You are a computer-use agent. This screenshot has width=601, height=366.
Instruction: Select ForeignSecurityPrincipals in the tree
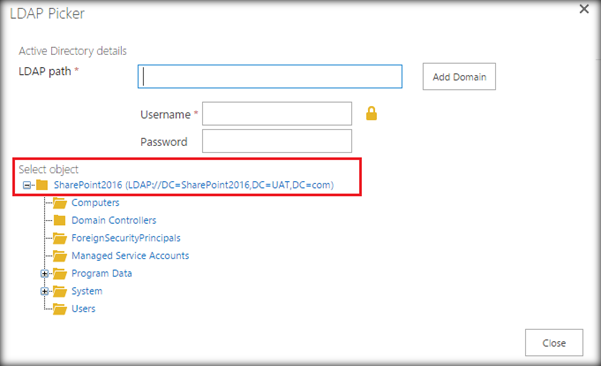click(x=126, y=238)
